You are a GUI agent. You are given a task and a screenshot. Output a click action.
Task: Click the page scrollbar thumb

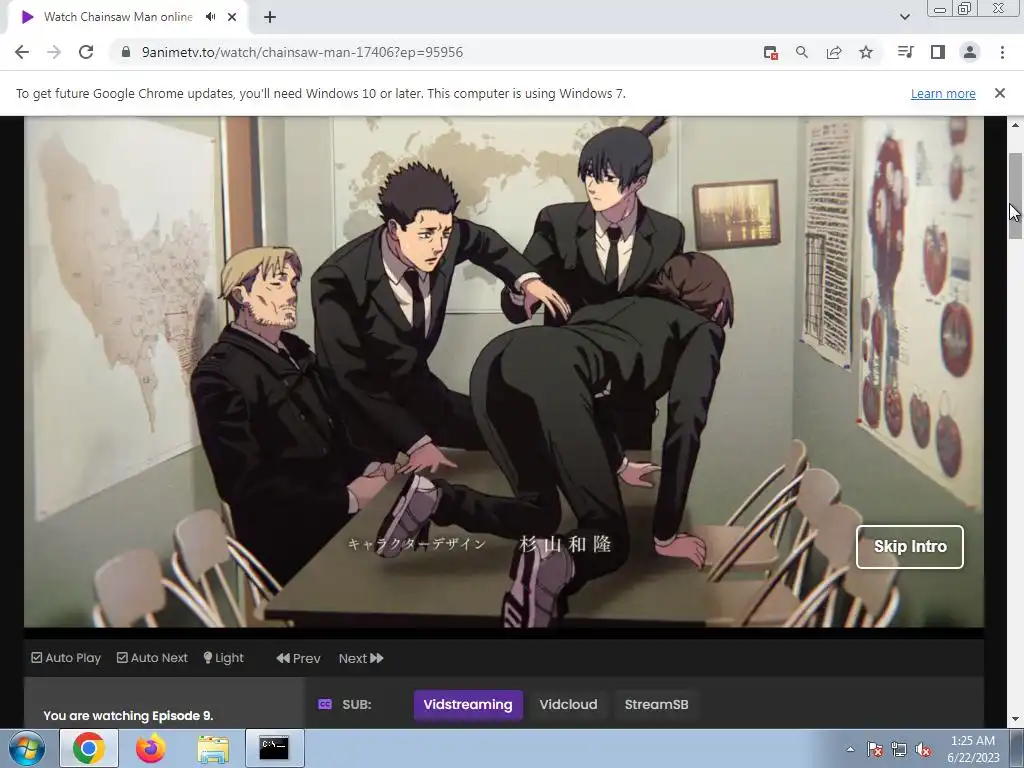(x=1015, y=196)
